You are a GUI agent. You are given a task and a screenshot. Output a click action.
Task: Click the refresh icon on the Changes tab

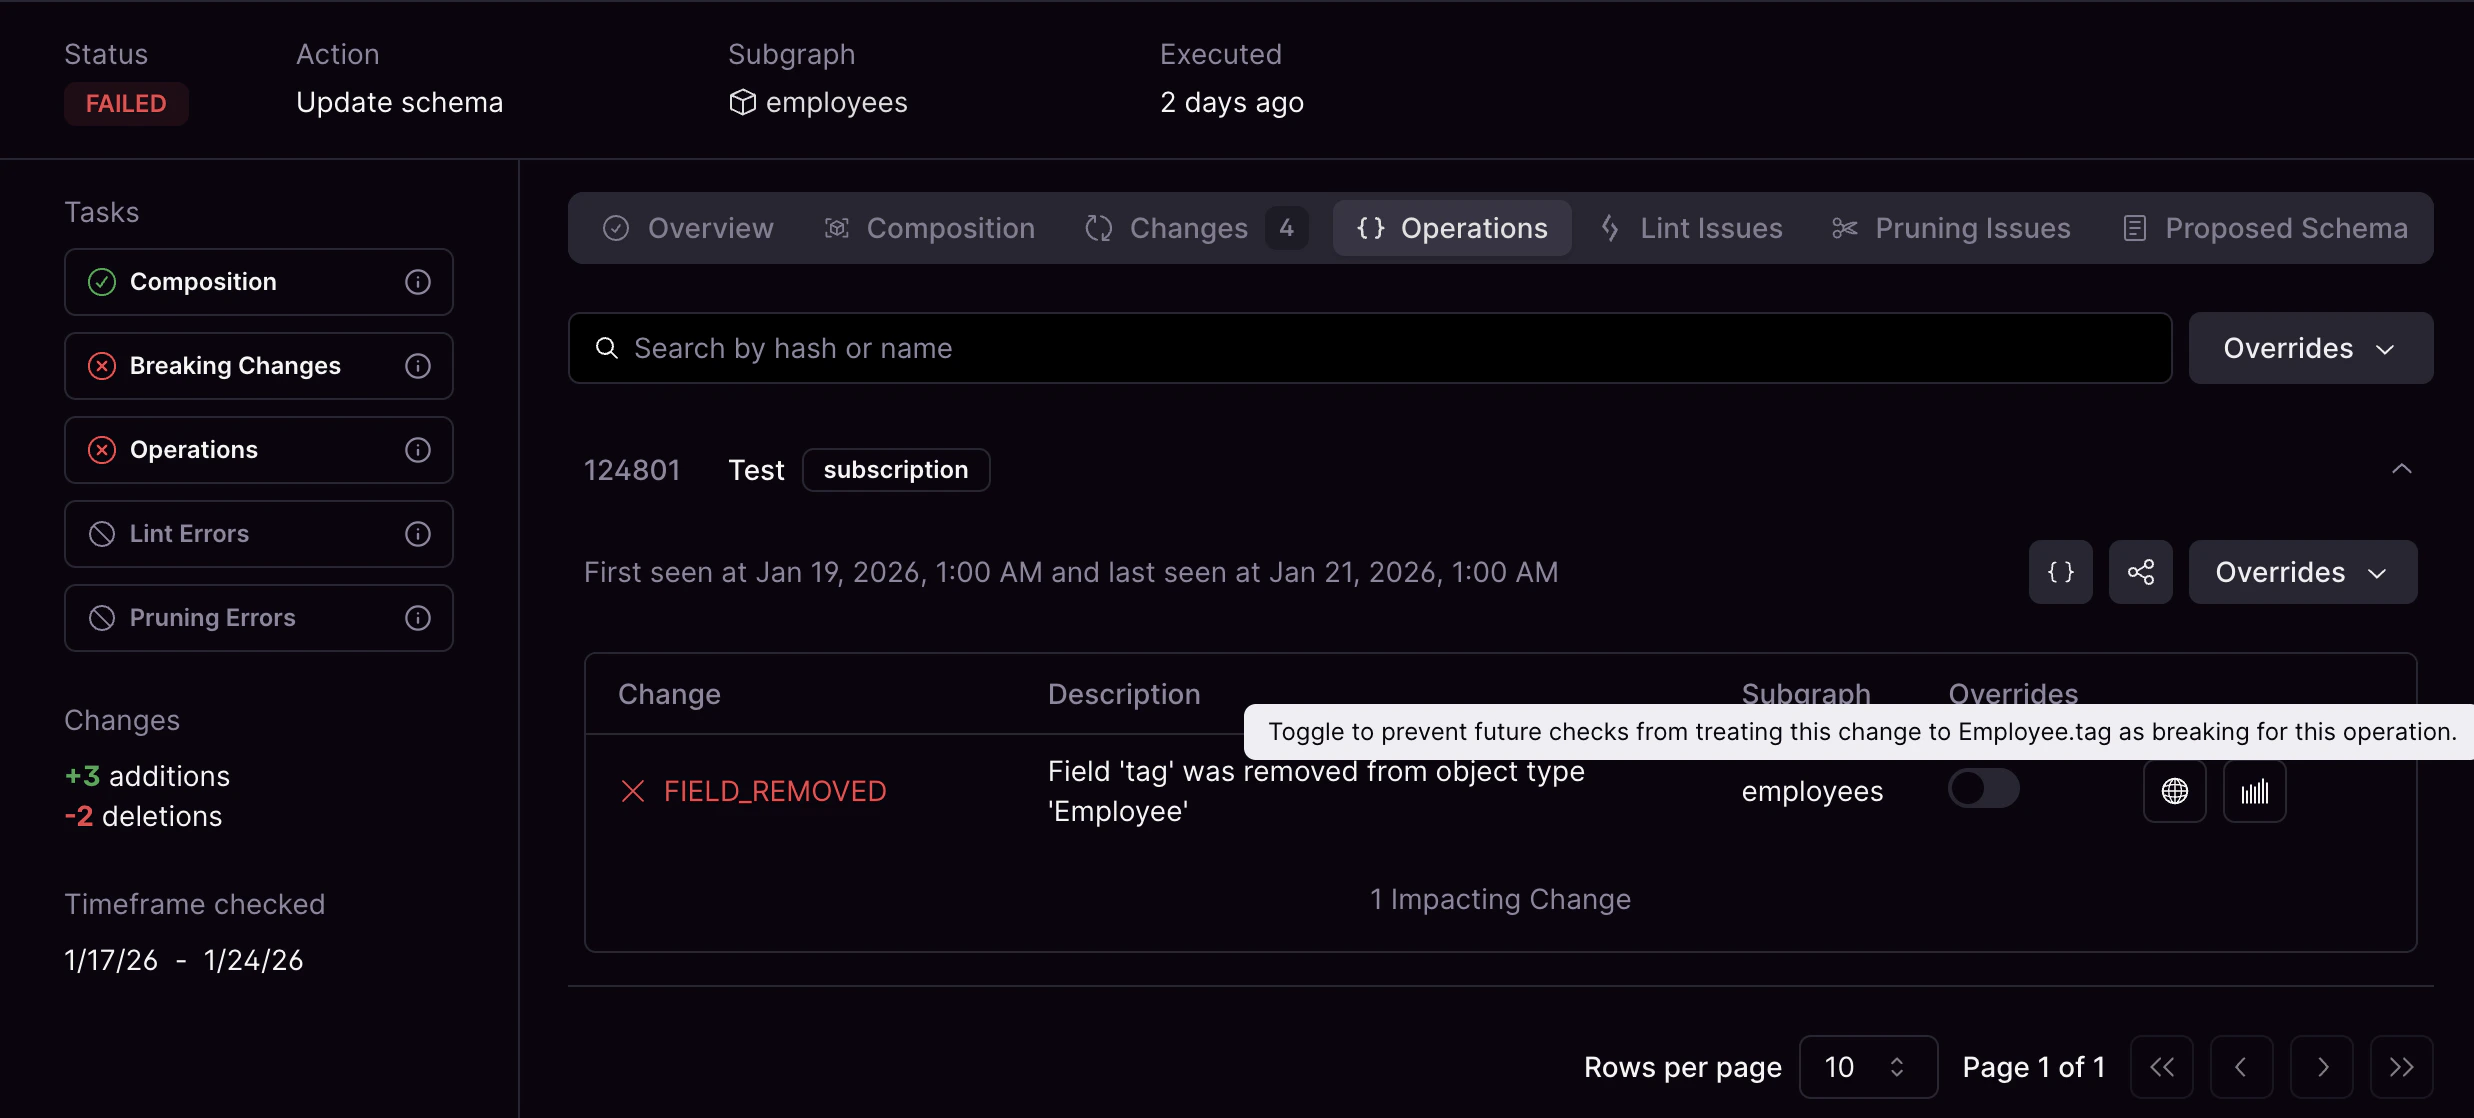1098,228
